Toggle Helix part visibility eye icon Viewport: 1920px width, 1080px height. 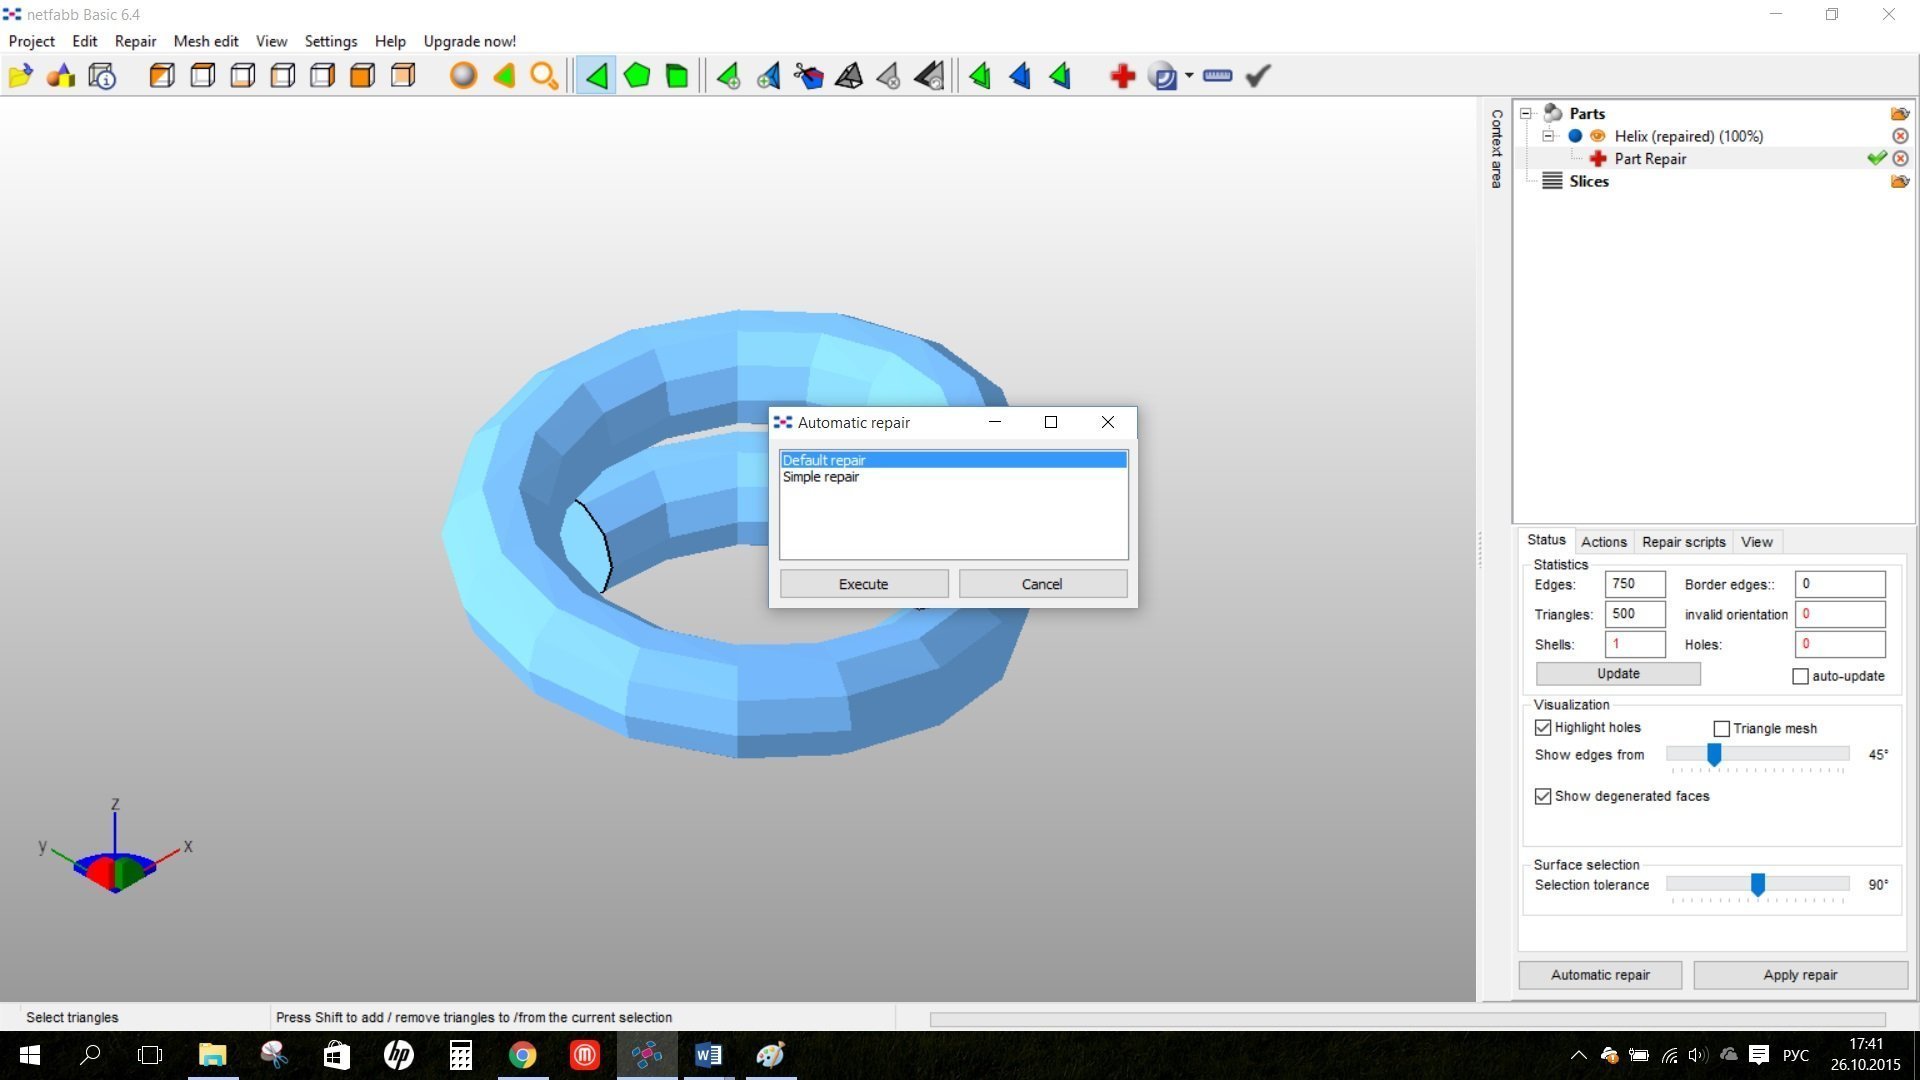[1597, 136]
